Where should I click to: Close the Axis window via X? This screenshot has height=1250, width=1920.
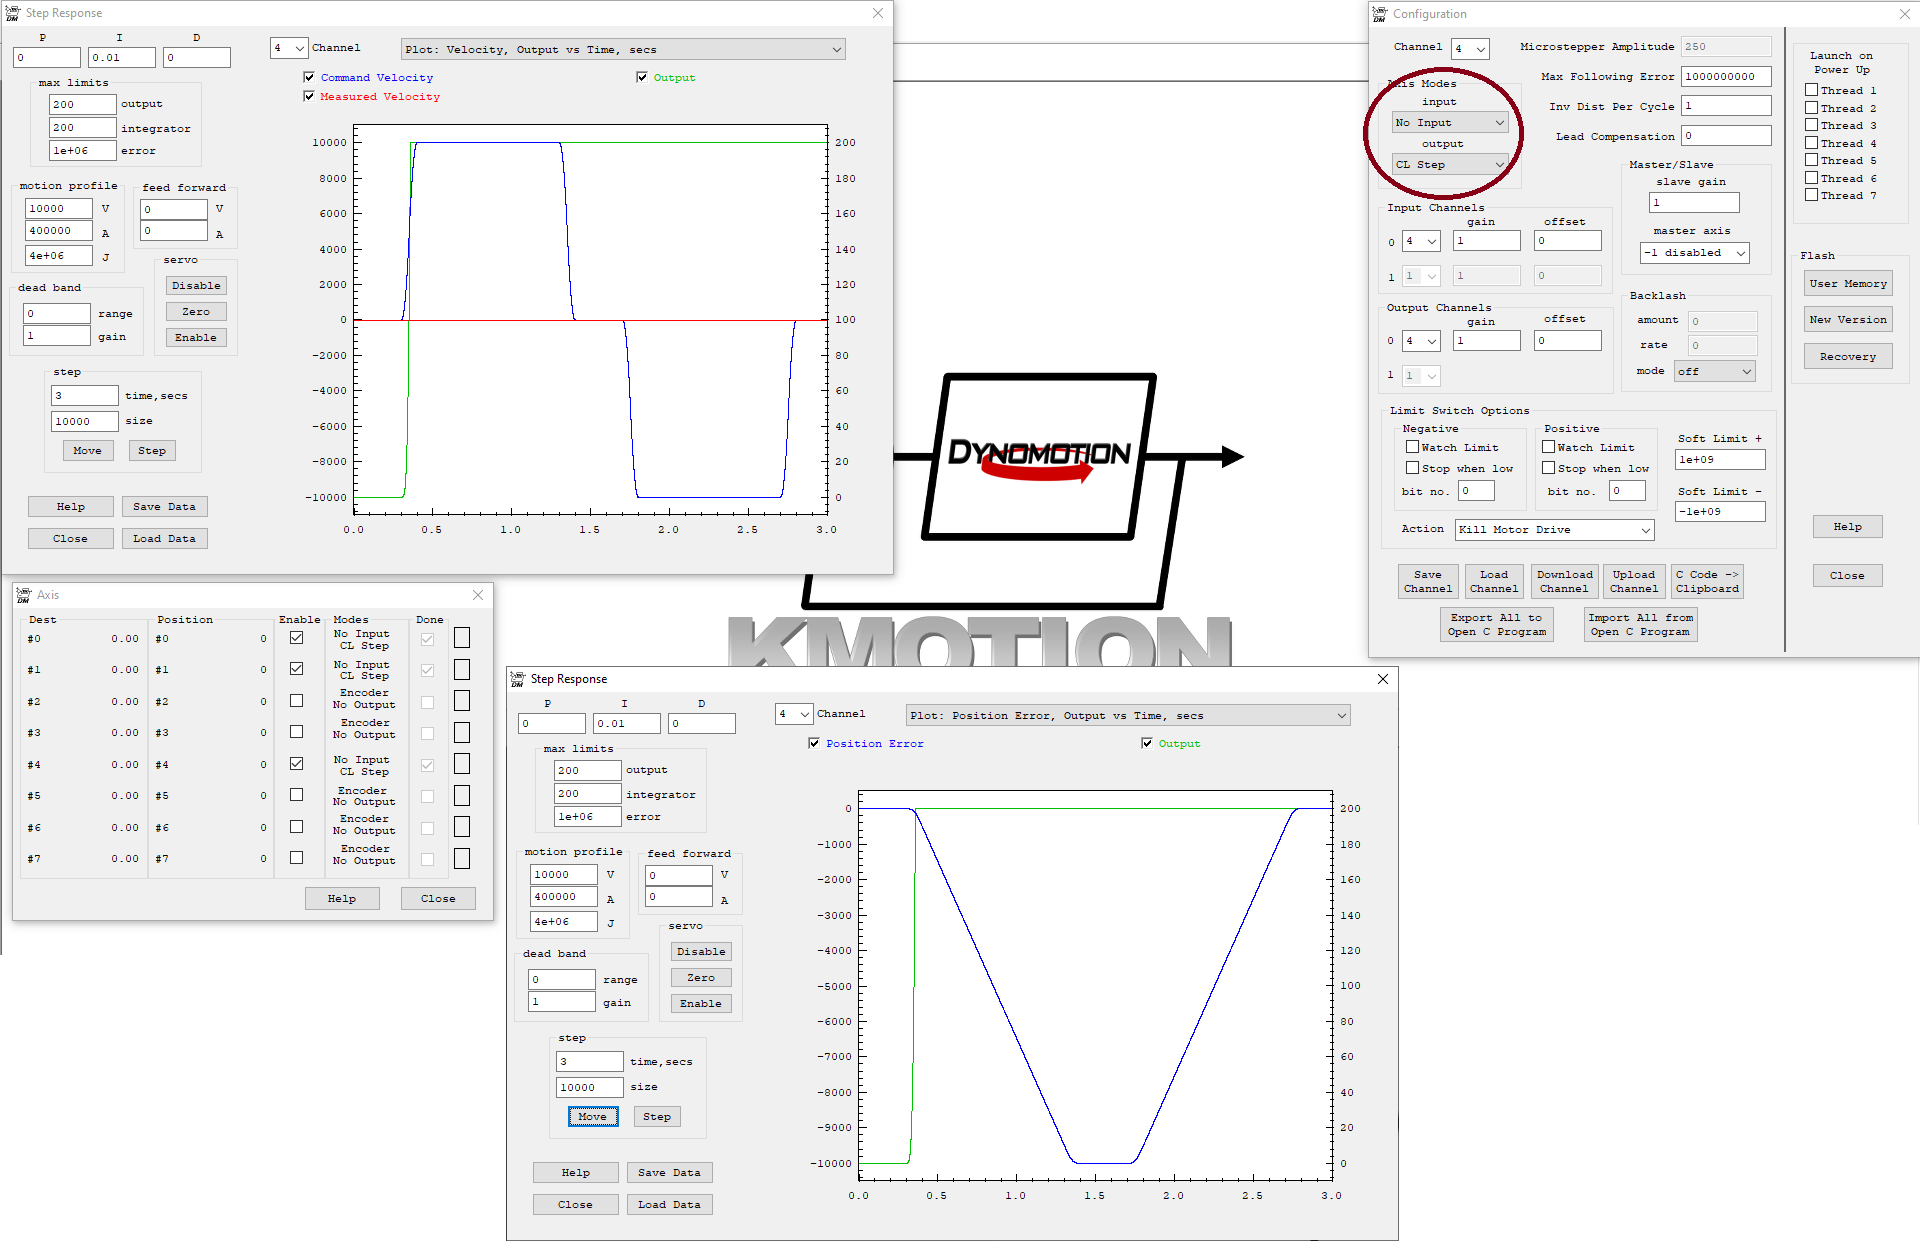pyautogui.click(x=478, y=595)
